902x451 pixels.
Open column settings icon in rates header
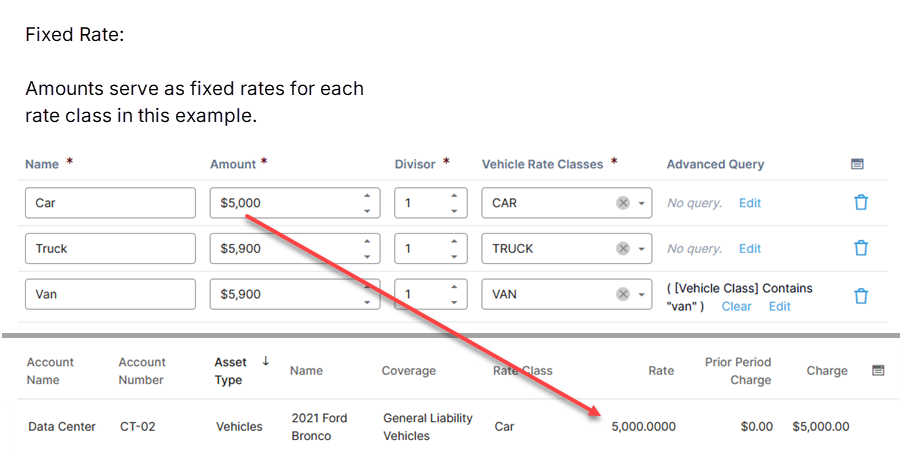click(857, 164)
